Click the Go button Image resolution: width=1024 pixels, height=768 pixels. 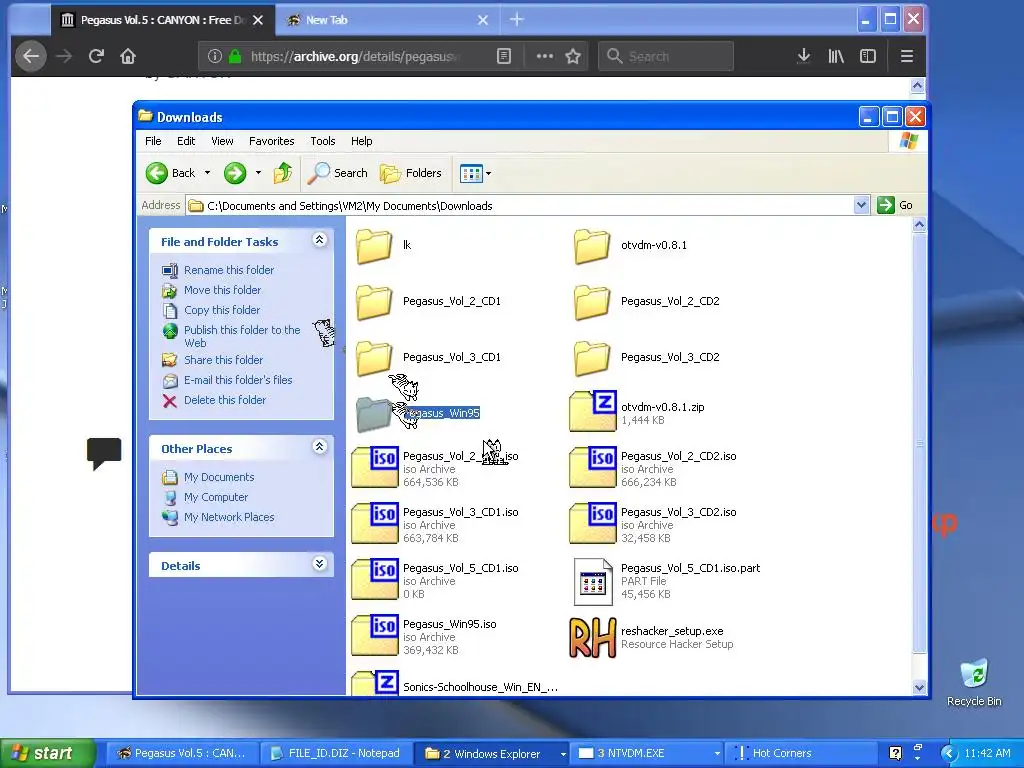895,205
